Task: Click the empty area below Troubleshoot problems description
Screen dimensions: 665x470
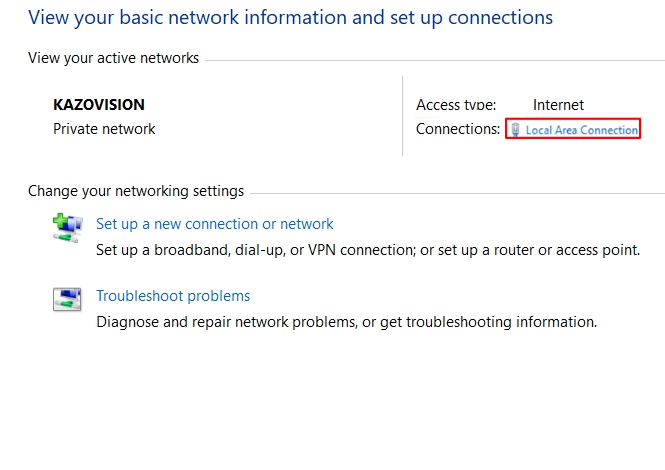Action: coord(330,400)
